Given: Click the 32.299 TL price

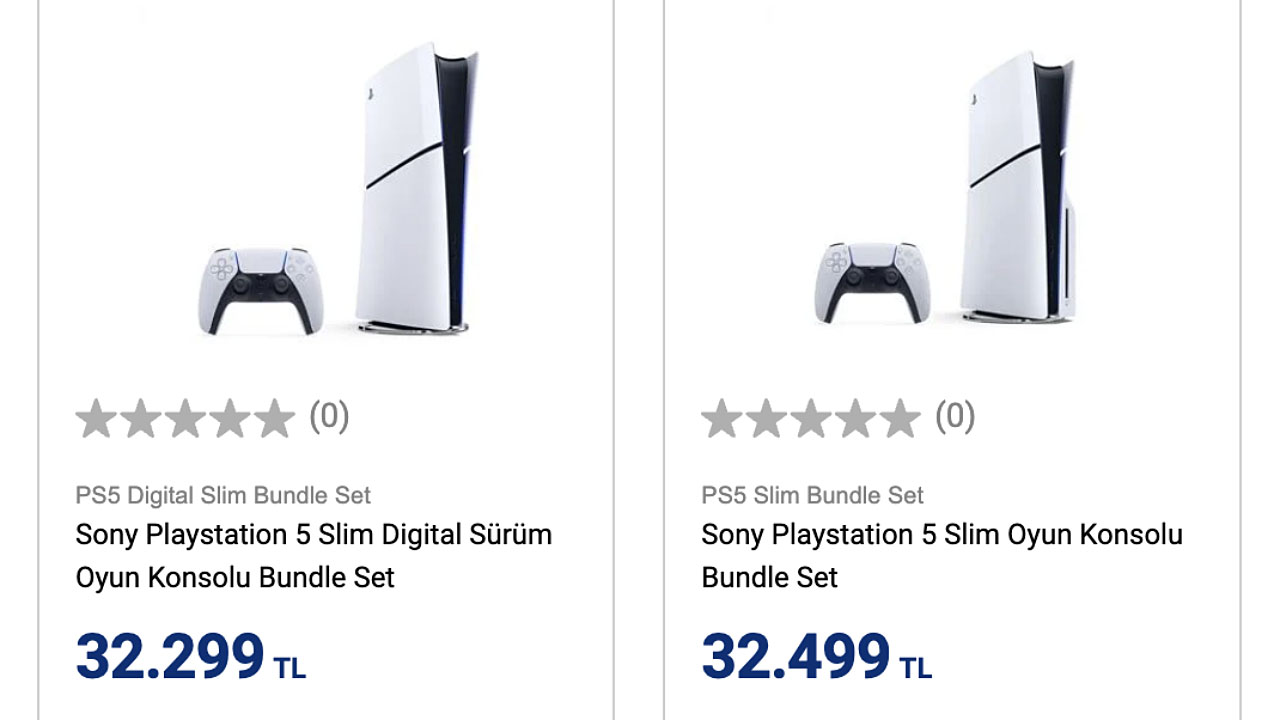Looking at the screenshot, I should pyautogui.click(x=191, y=657).
